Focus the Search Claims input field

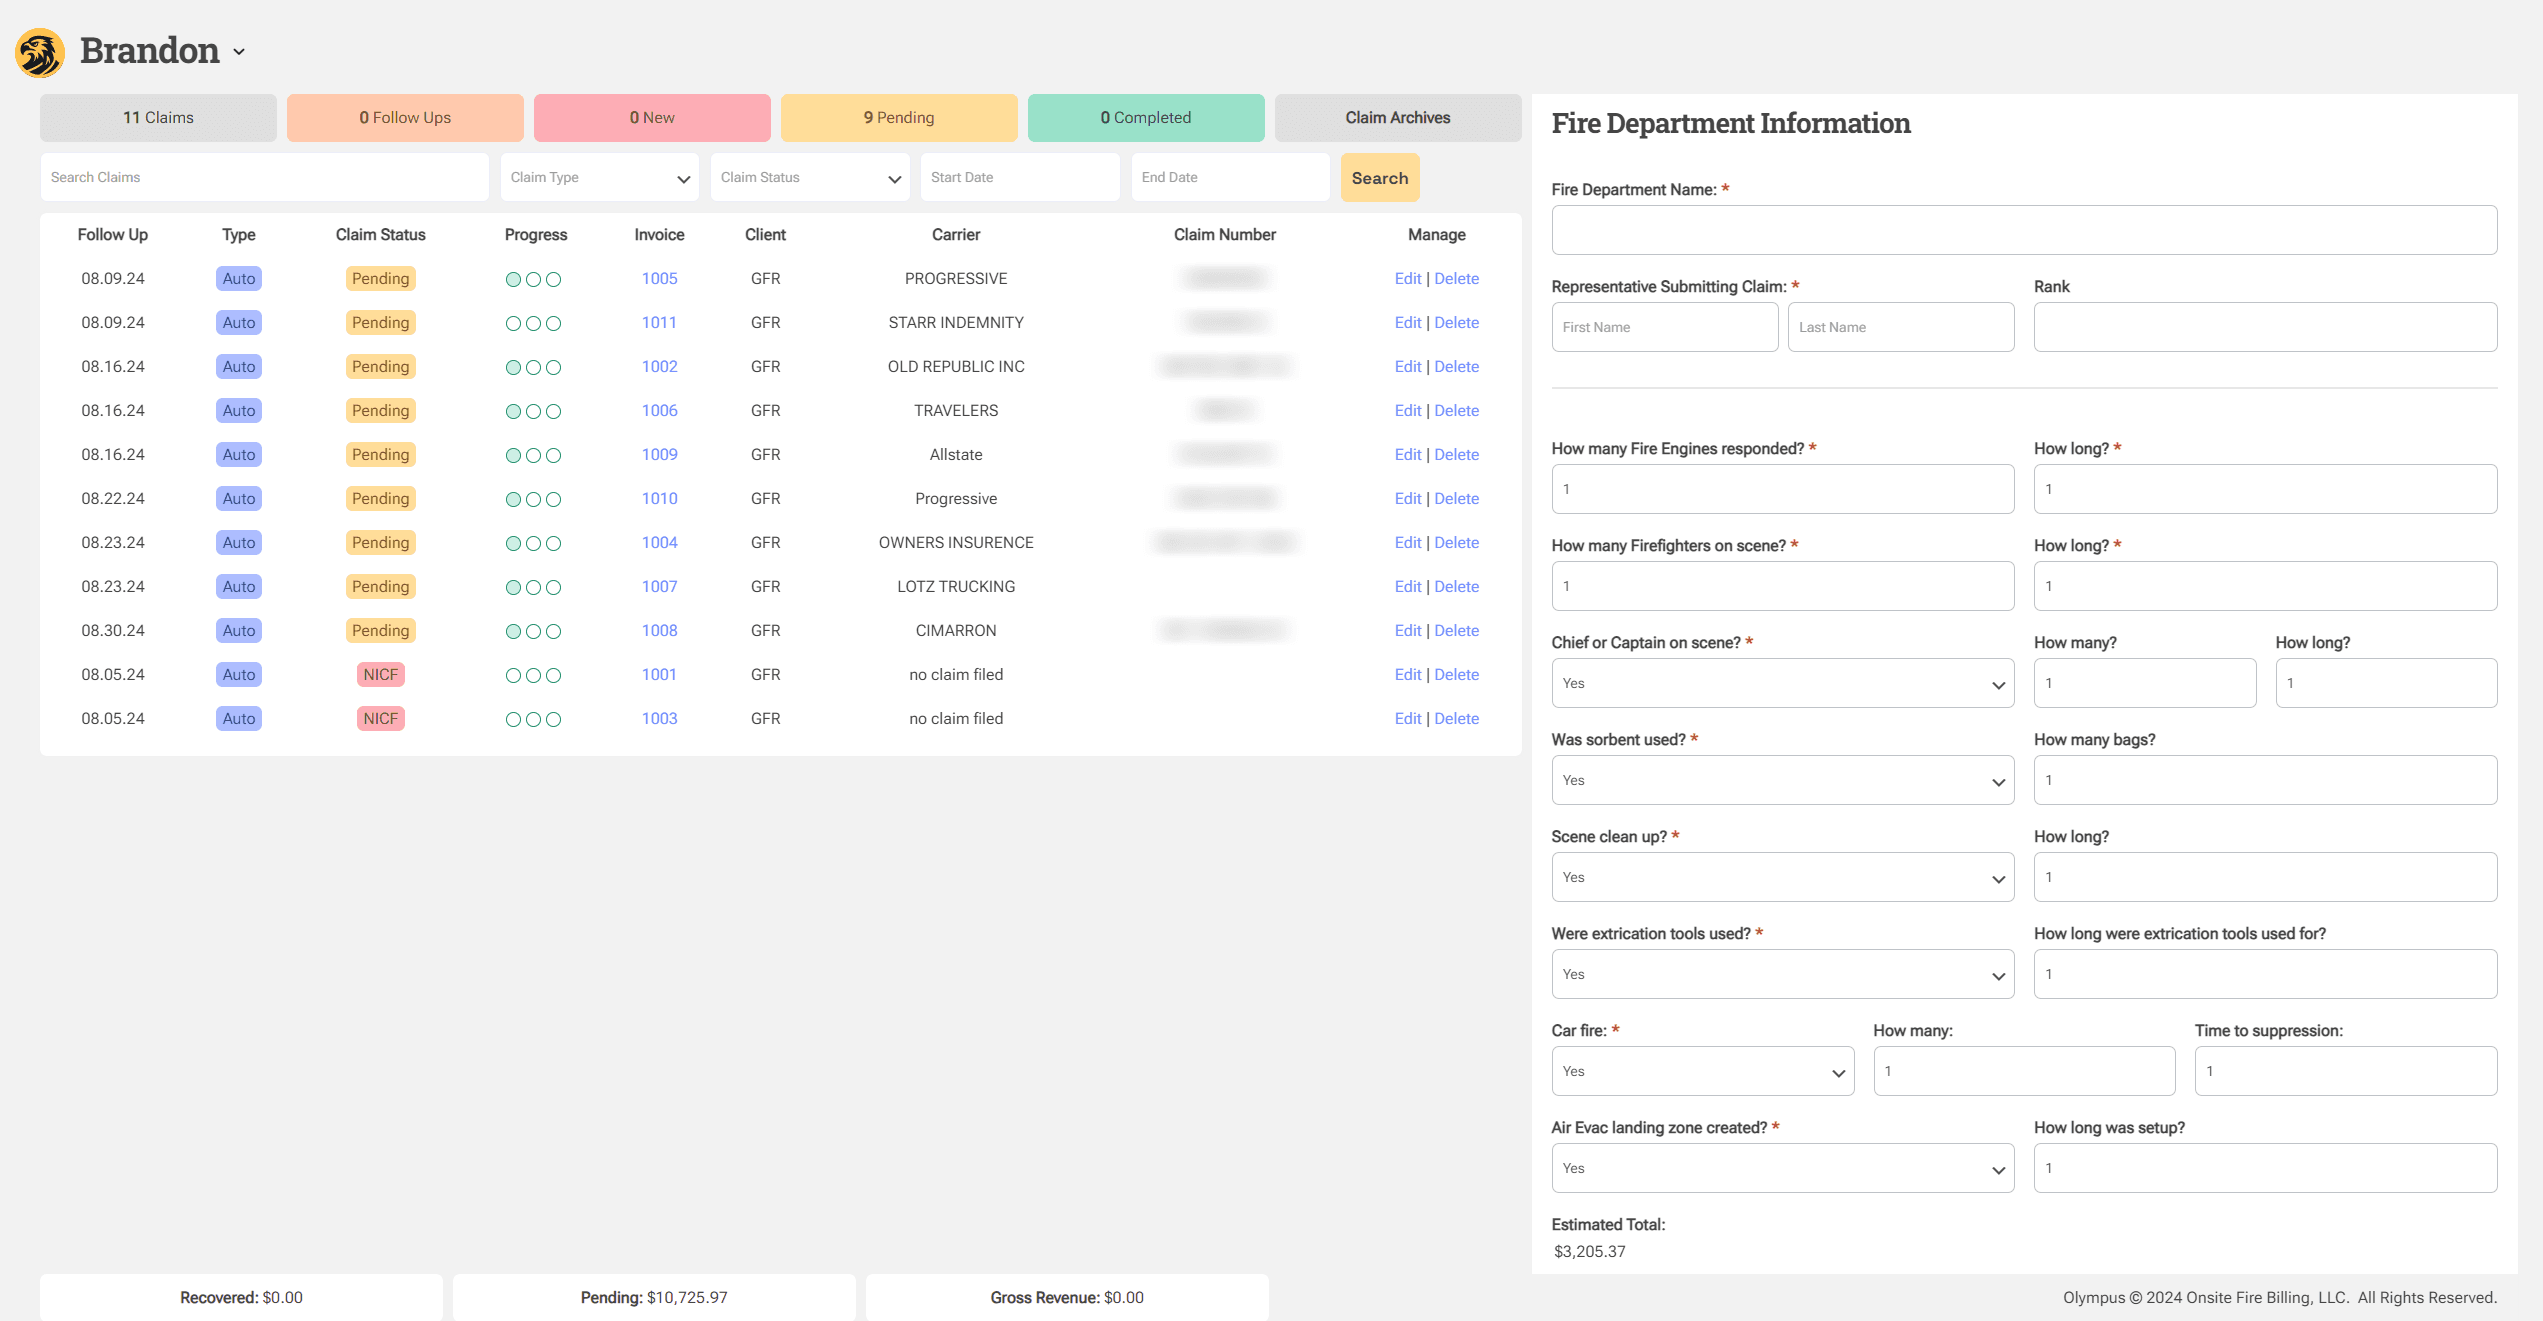[x=265, y=177]
